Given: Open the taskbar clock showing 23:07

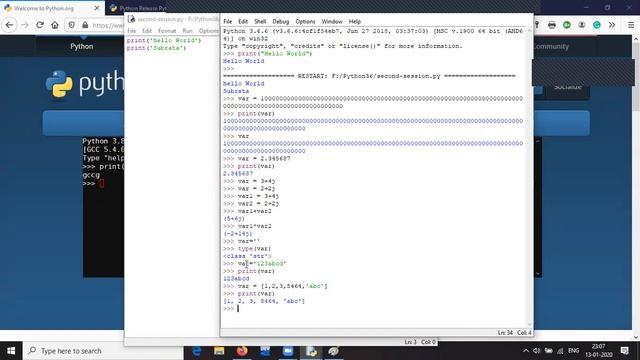Looking at the screenshot, I should 598,351.
